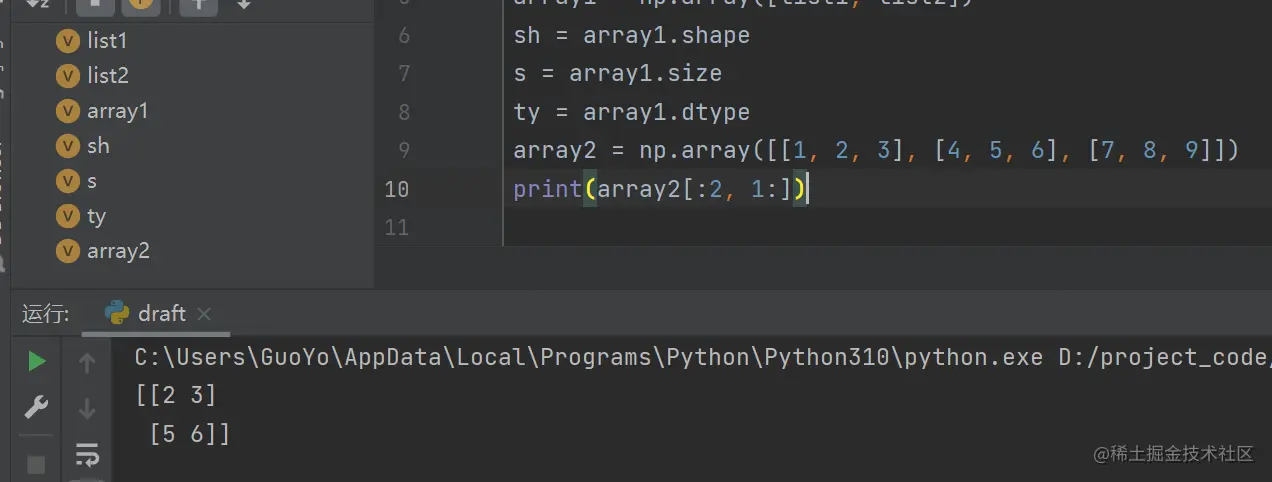Click line number 8 in the editor gutter
This screenshot has height=482, width=1272.
(x=404, y=112)
